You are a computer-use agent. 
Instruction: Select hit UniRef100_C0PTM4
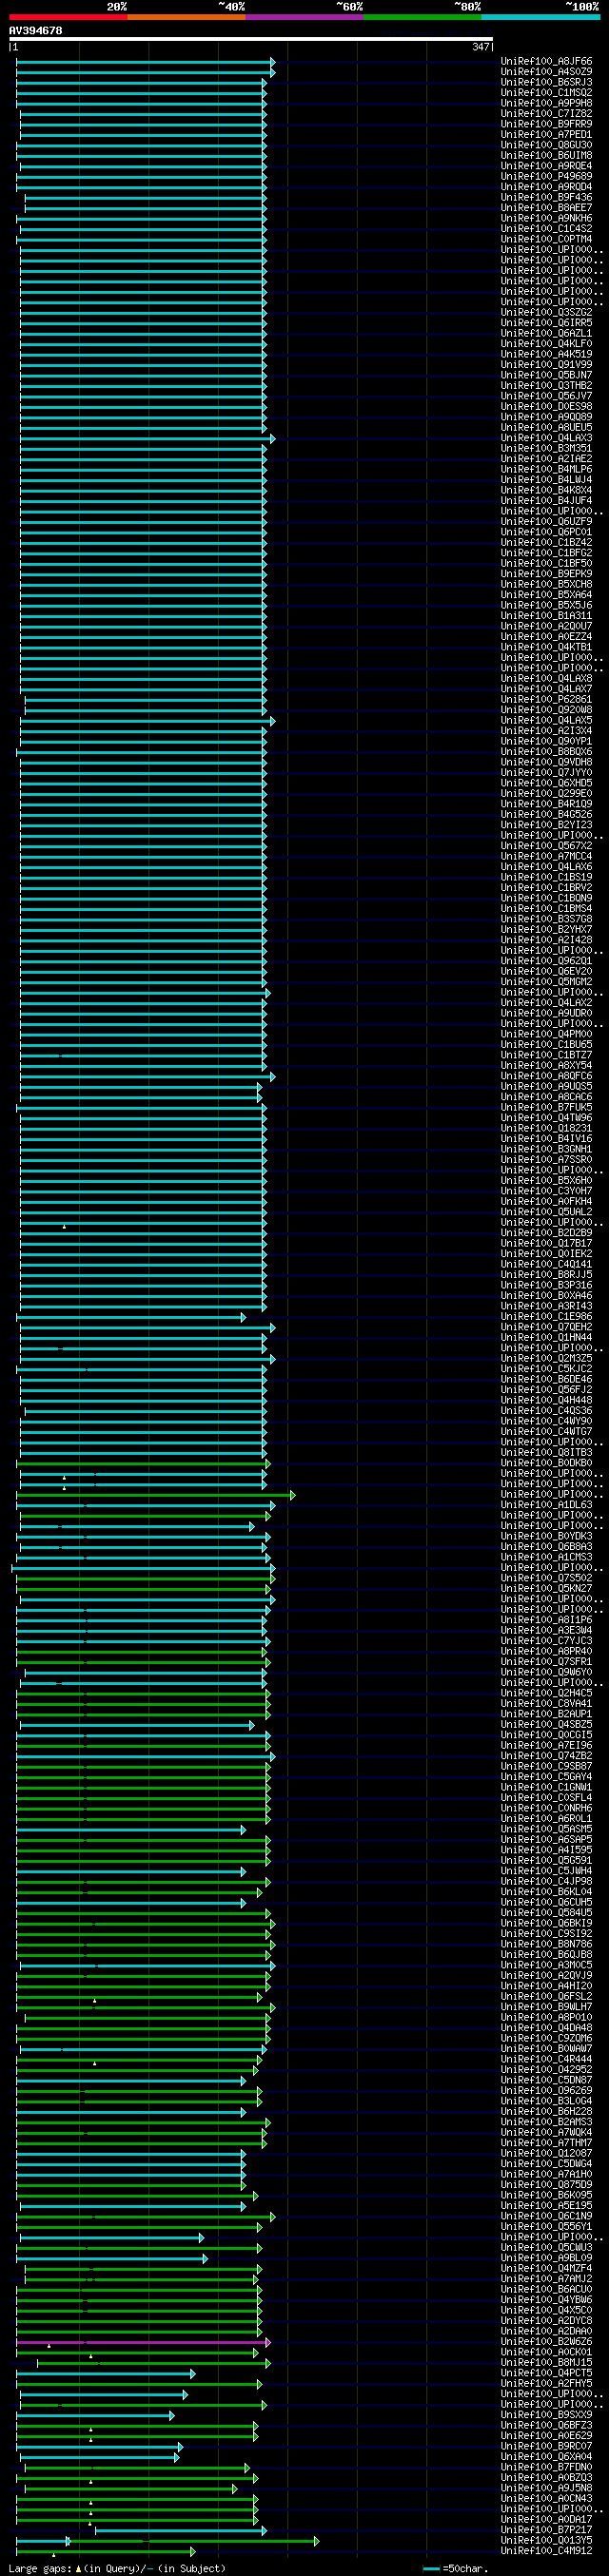[x=546, y=240]
